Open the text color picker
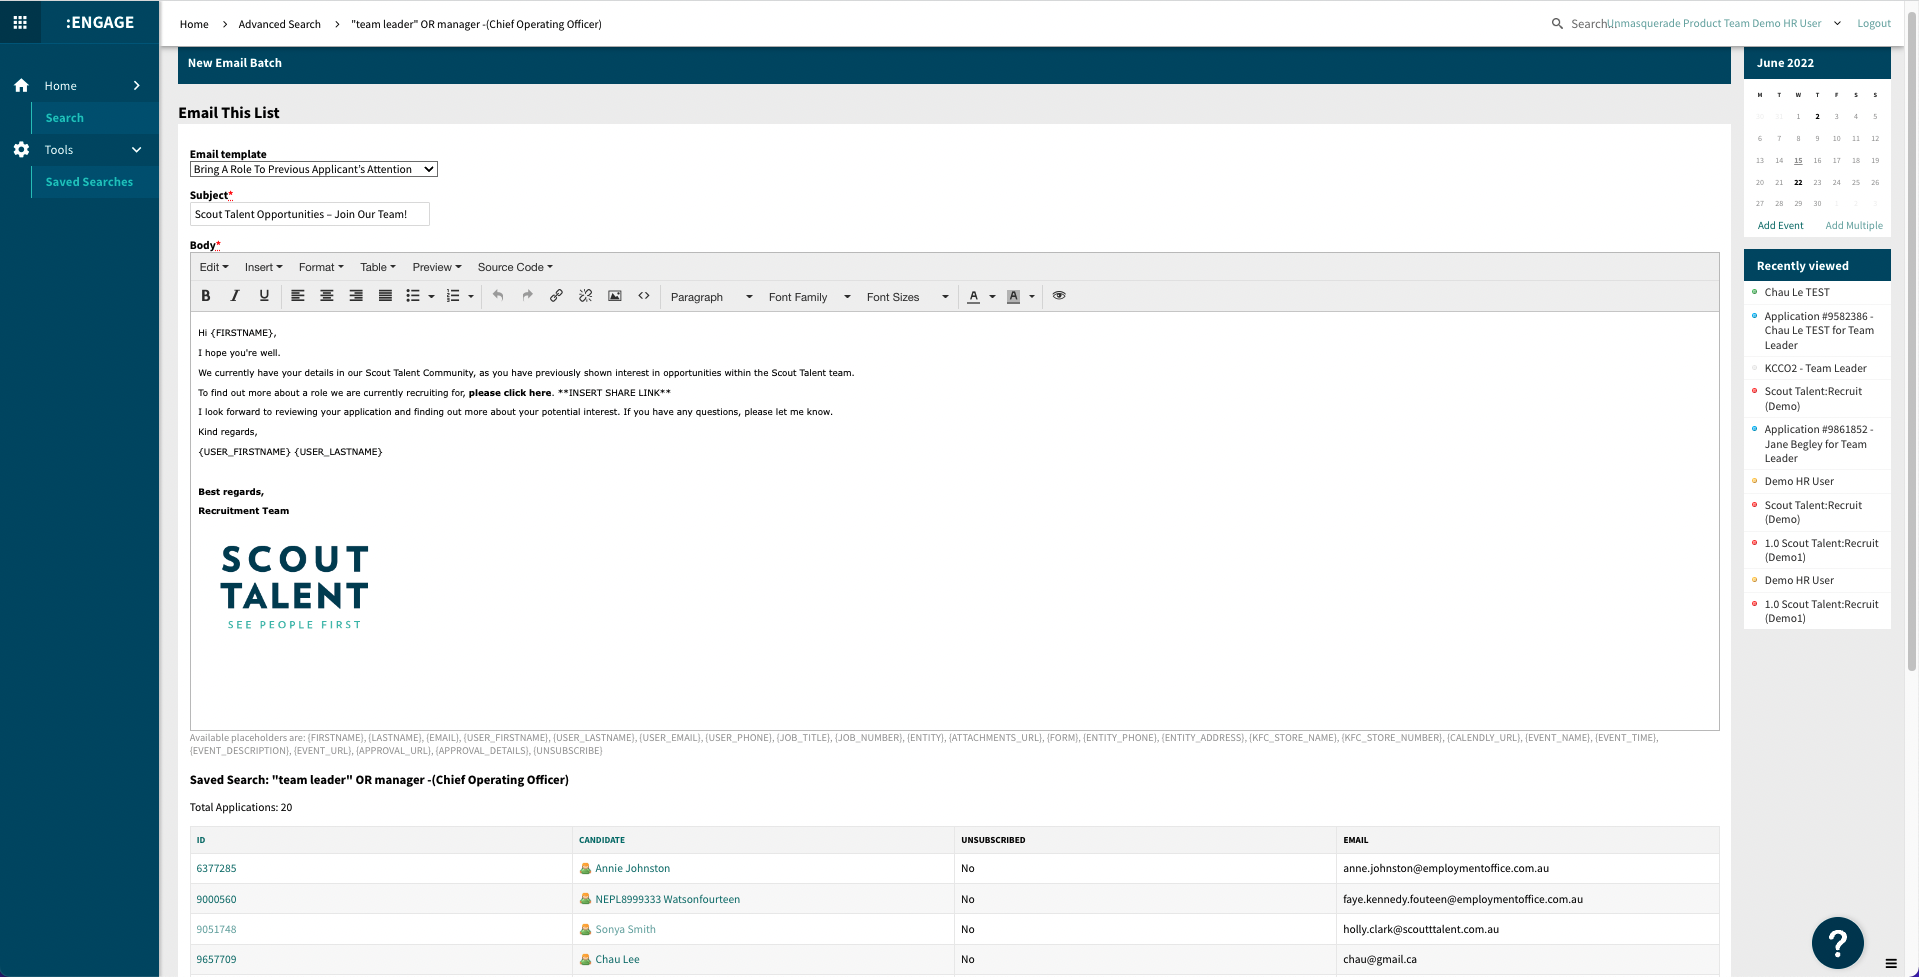Image resolution: width=1919 pixels, height=977 pixels. click(973, 296)
